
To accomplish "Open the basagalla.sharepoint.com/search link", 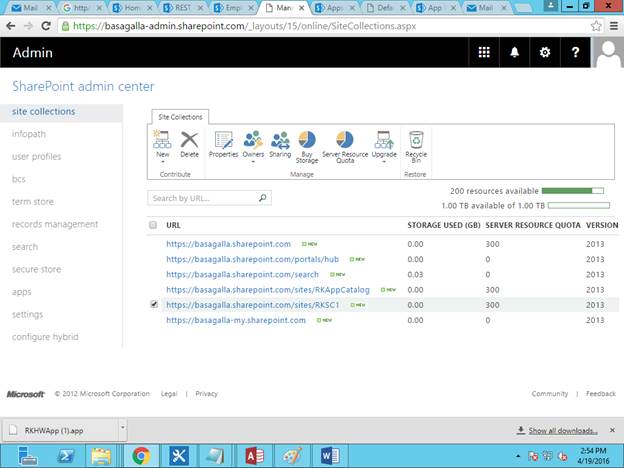I will pyautogui.click(x=242, y=274).
